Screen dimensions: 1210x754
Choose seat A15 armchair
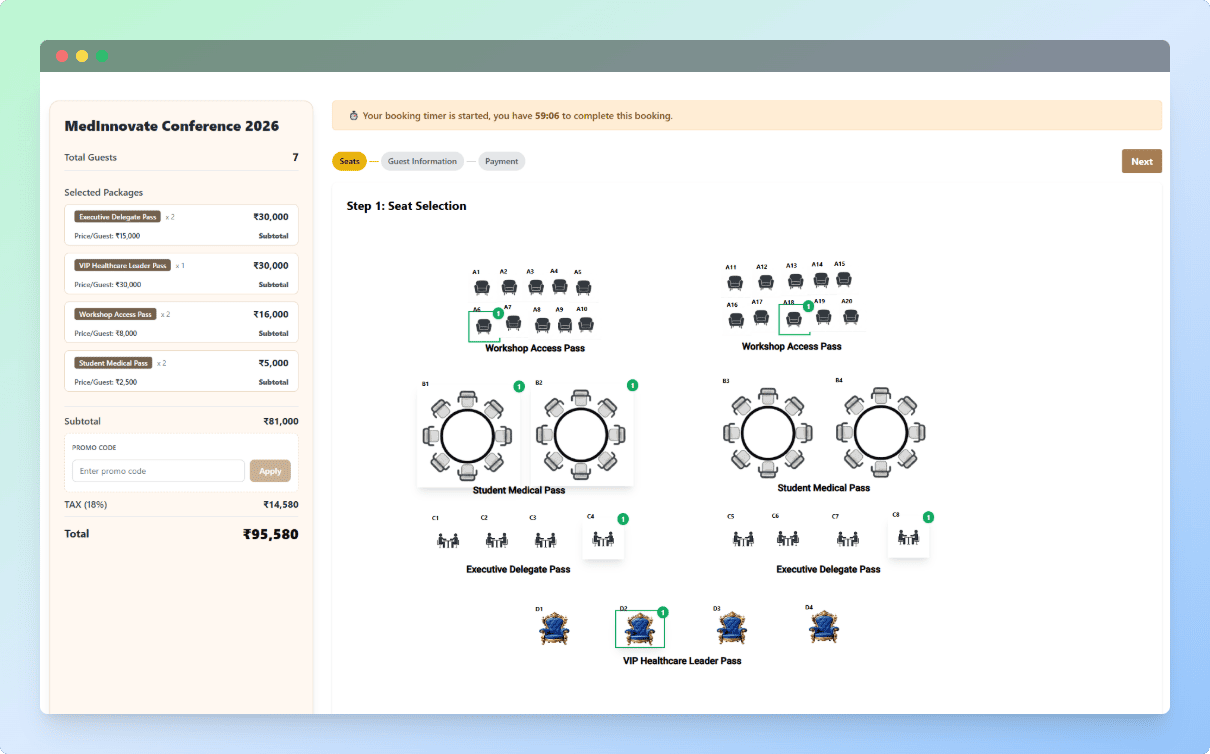(x=843, y=279)
